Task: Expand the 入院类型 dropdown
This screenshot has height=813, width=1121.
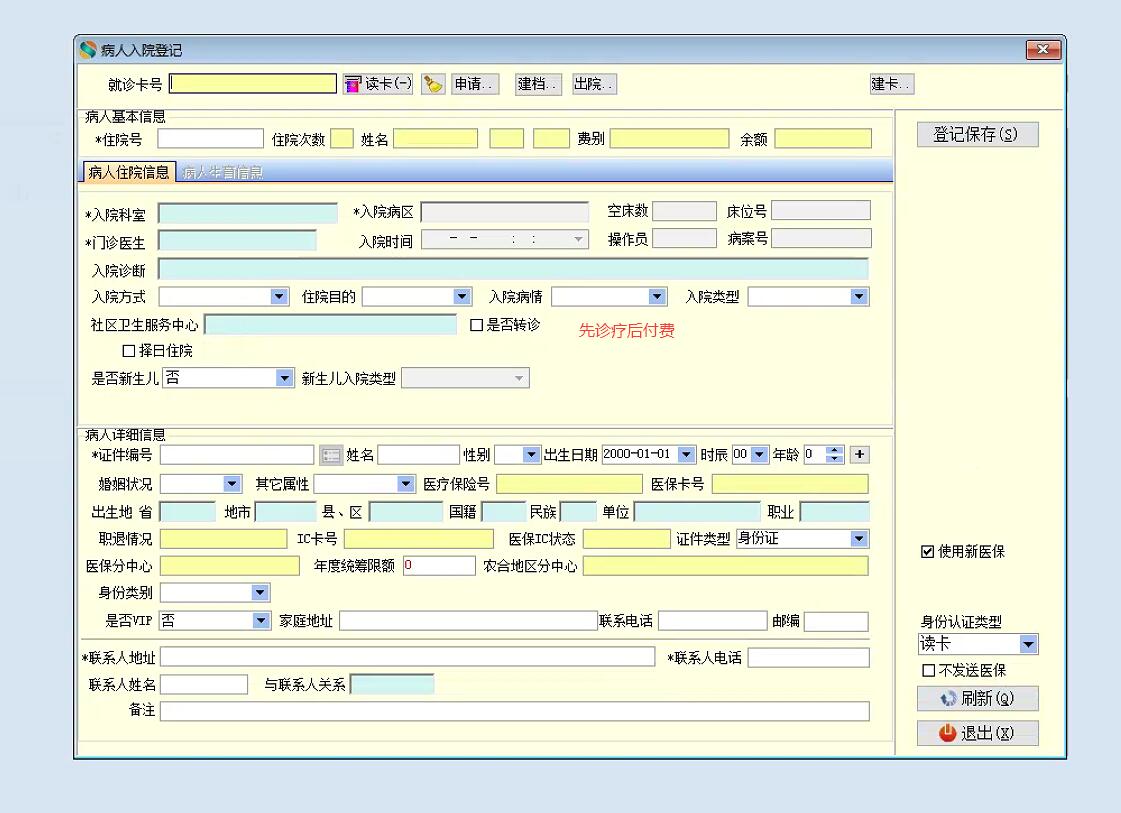Action: pos(859,297)
